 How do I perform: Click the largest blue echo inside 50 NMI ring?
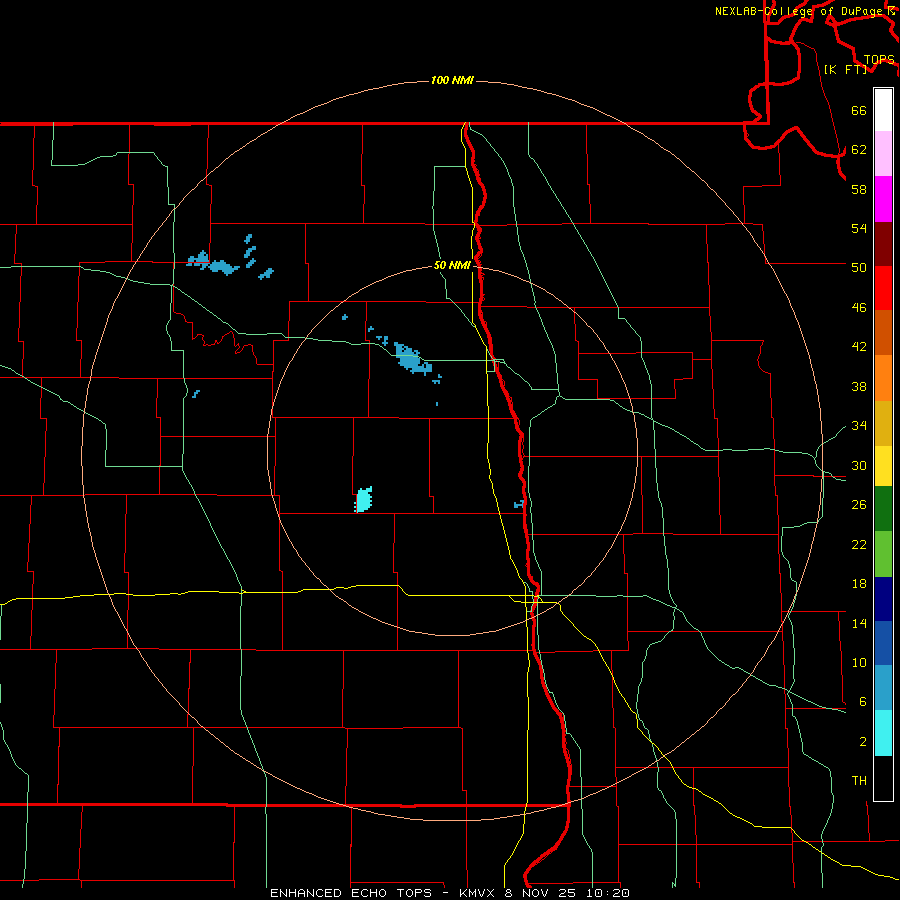pyautogui.click(x=412, y=359)
